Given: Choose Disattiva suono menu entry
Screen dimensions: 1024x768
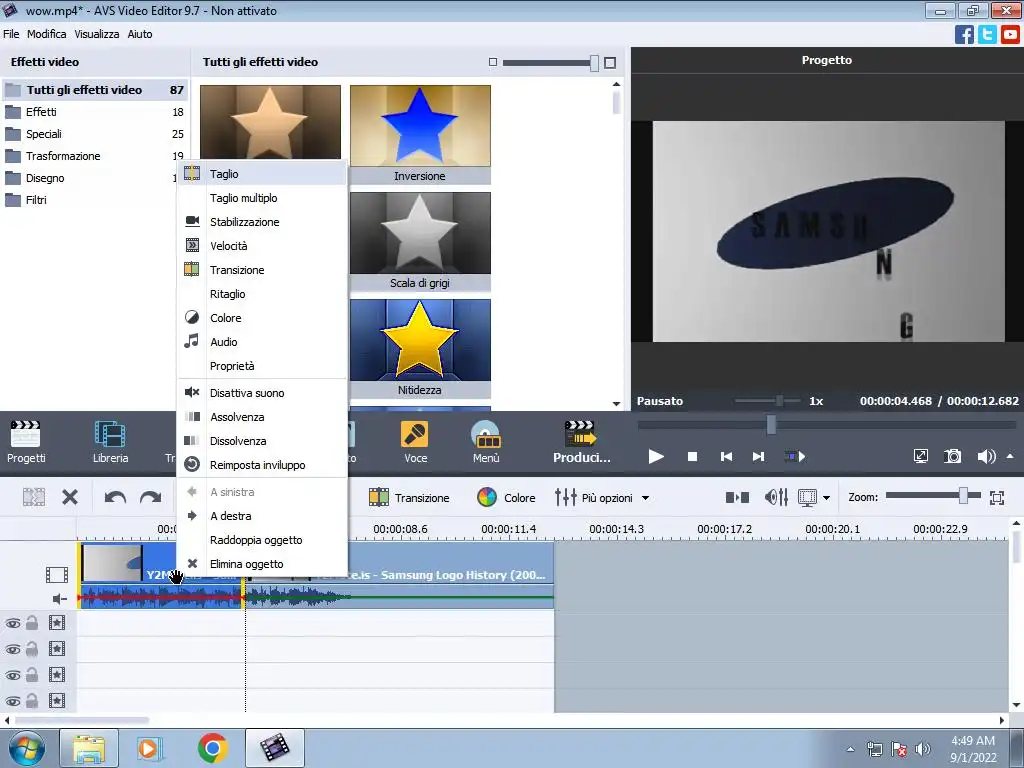Looking at the screenshot, I should click(x=262, y=393).
